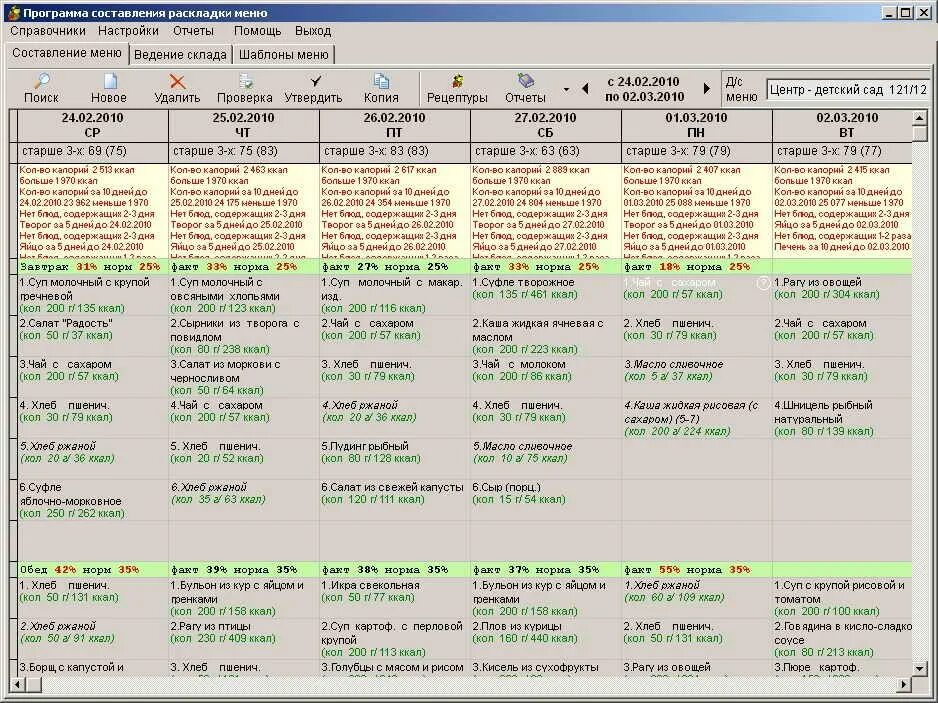Select the 02.03.2010 ВТ column header
Image resolution: width=938 pixels, height=703 pixels.
[x=842, y=125]
